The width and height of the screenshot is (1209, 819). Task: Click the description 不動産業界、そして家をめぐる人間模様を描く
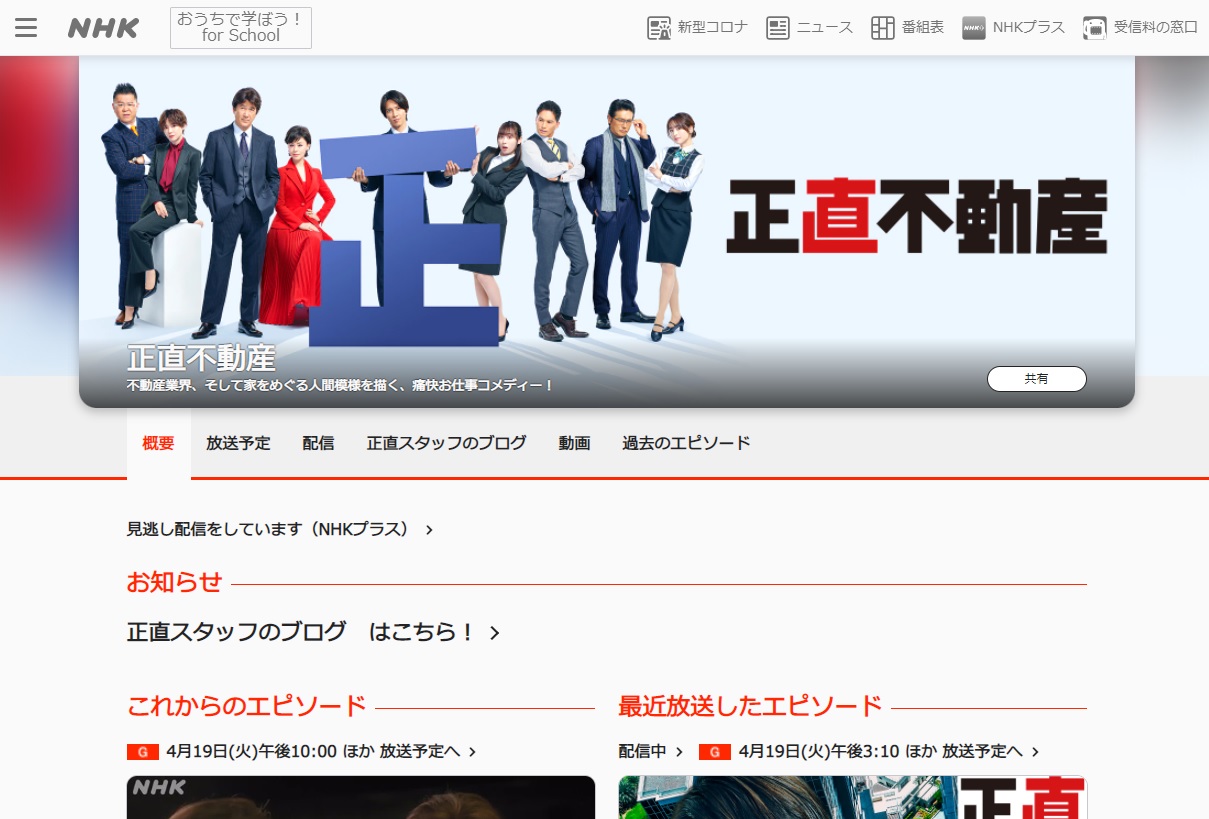(x=340, y=385)
